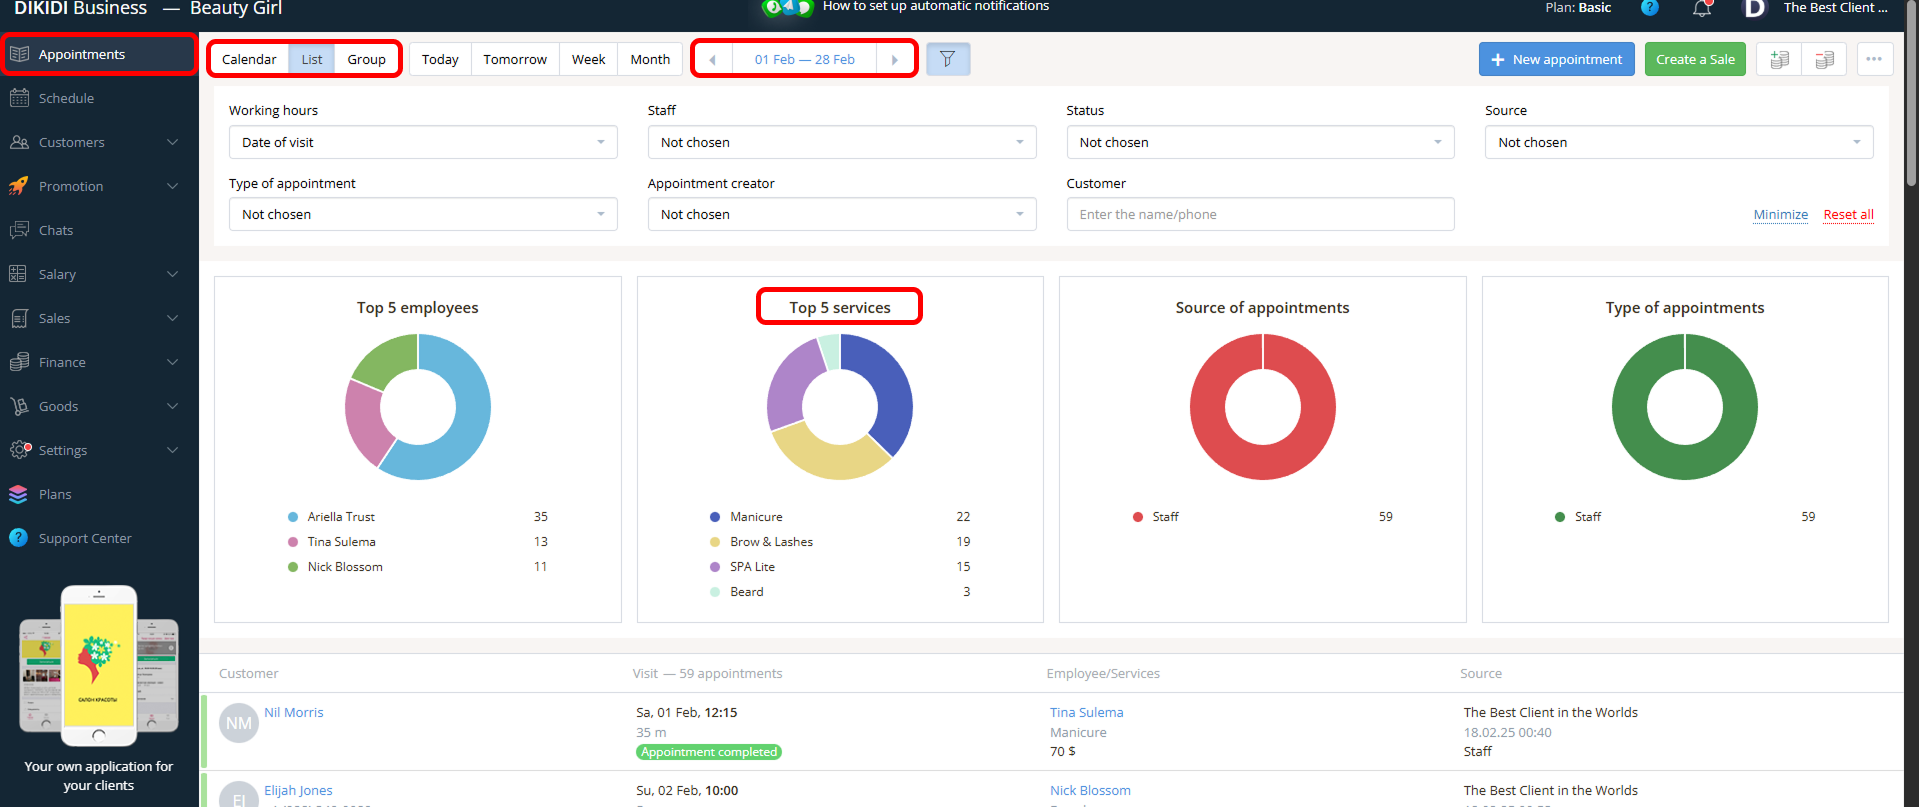Open the Staff filter dropdown
The image size is (1919, 807).
(841, 142)
